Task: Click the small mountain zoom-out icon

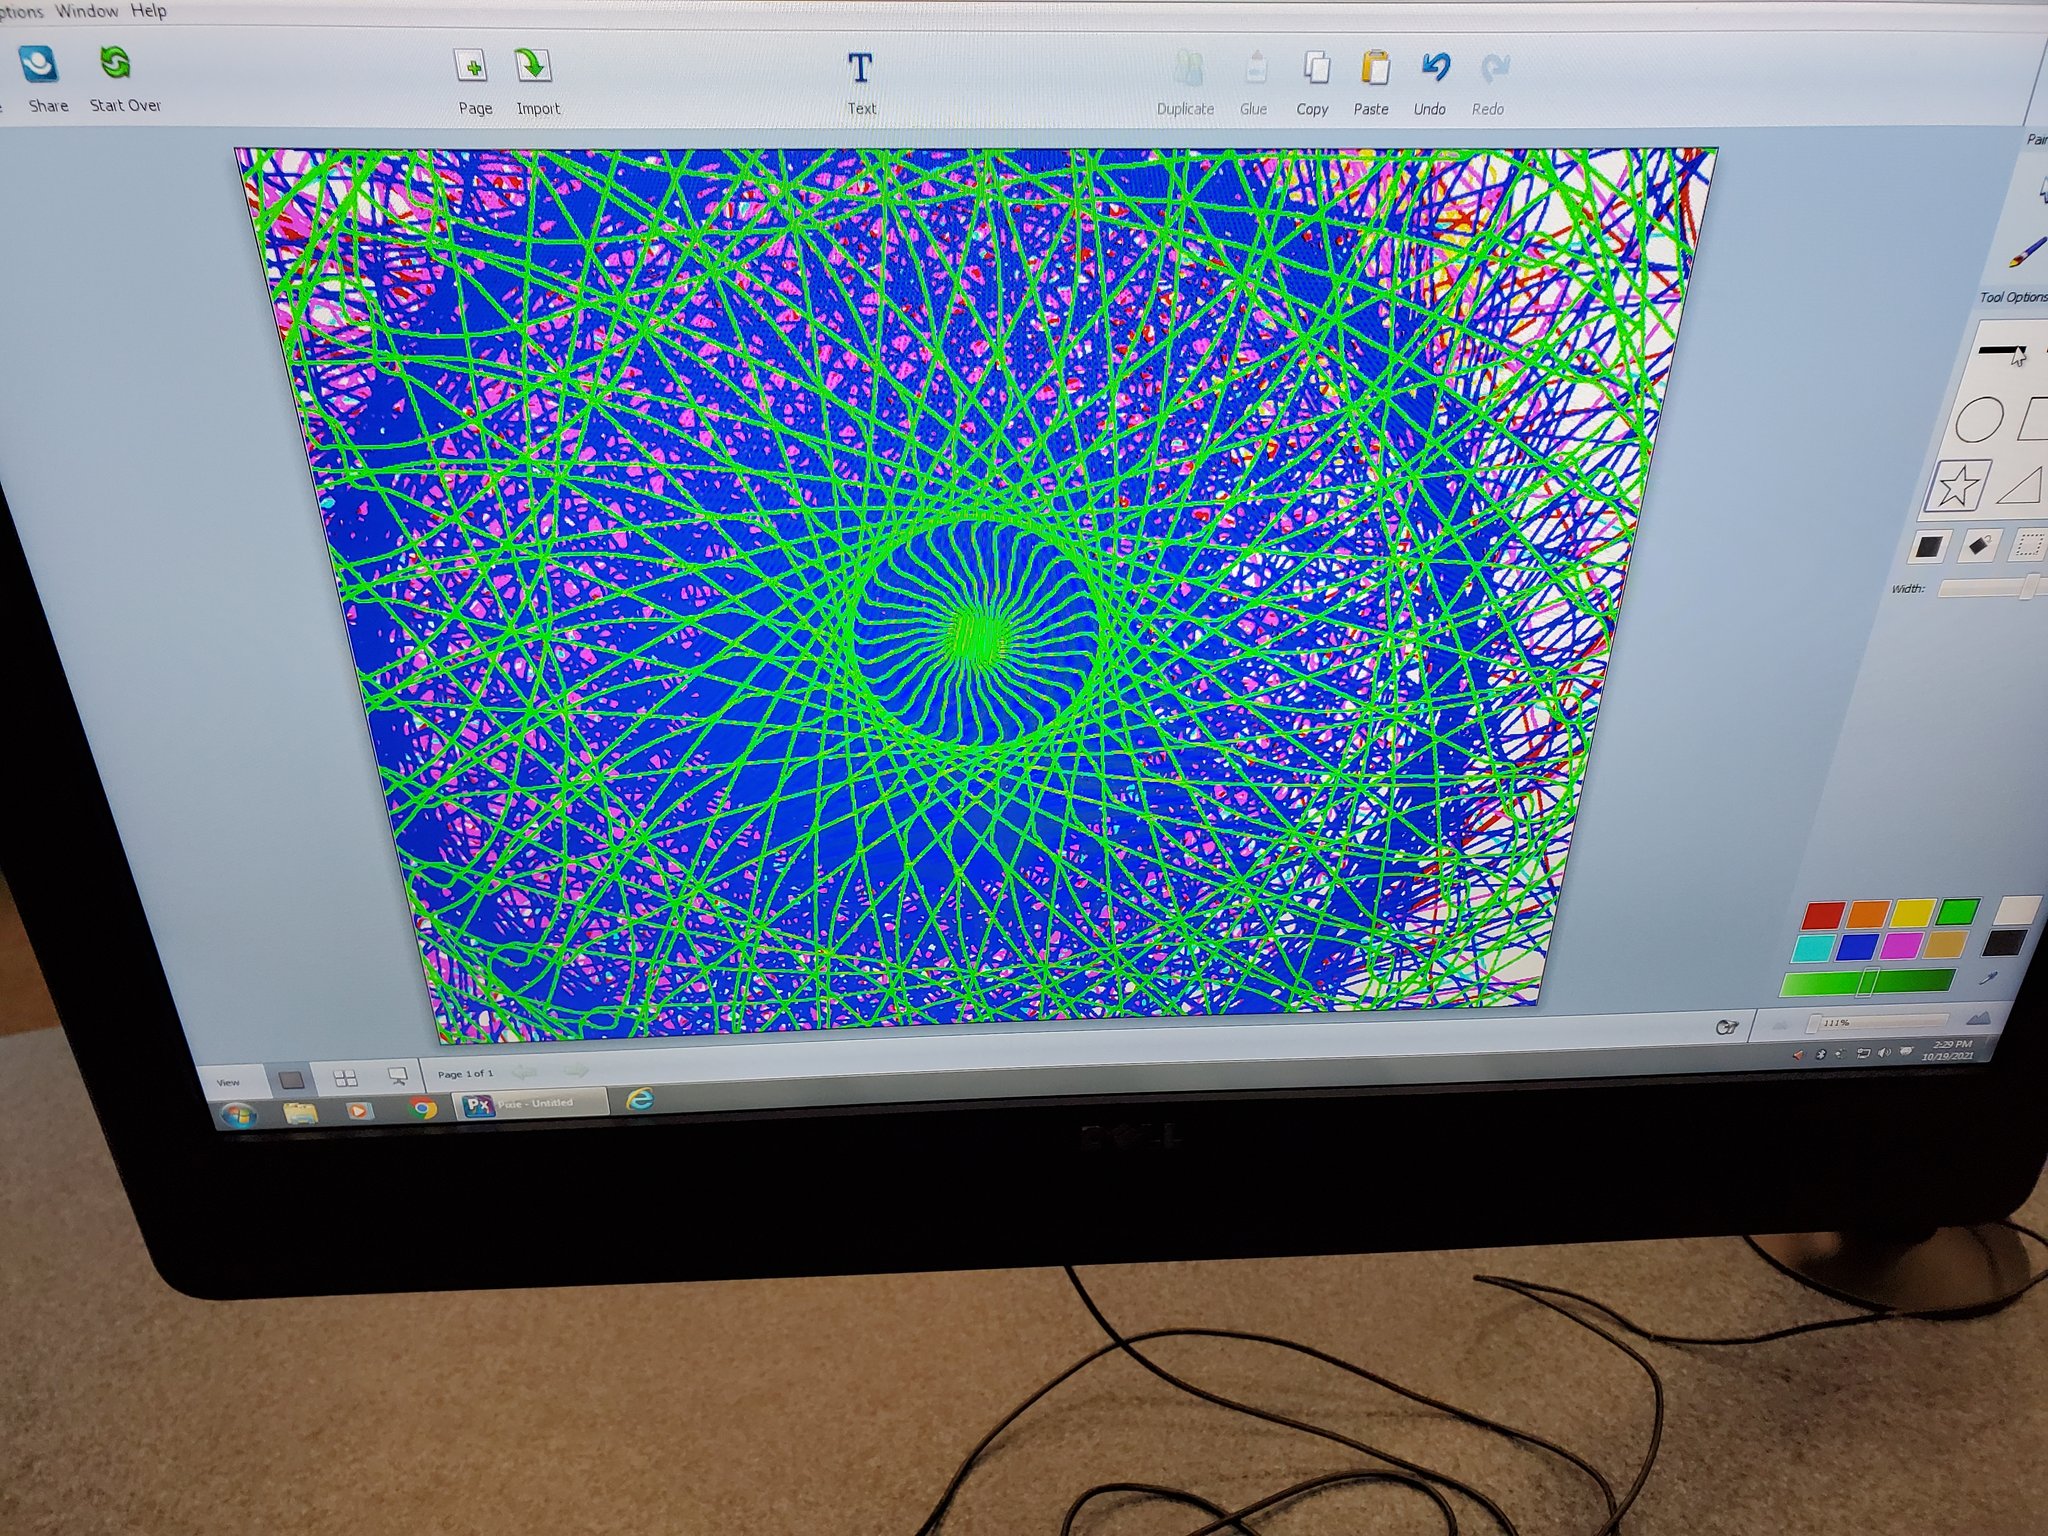Action: click(1780, 1024)
